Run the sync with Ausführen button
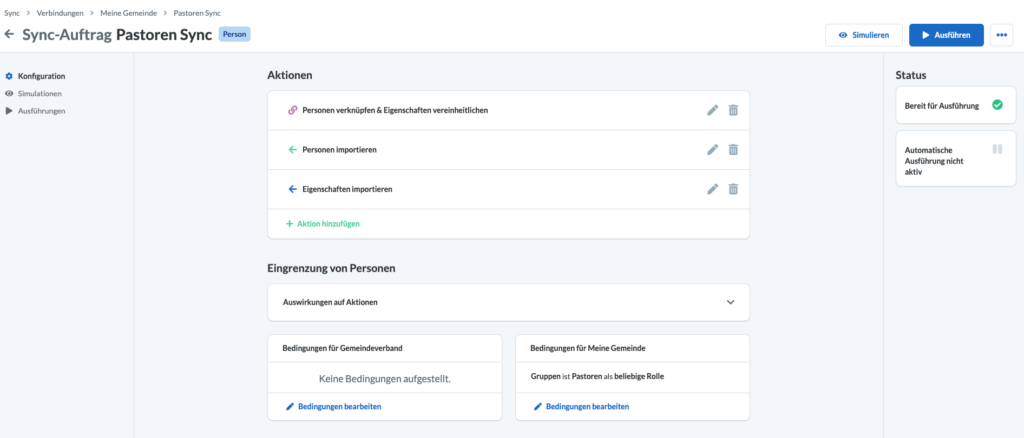 click(946, 35)
